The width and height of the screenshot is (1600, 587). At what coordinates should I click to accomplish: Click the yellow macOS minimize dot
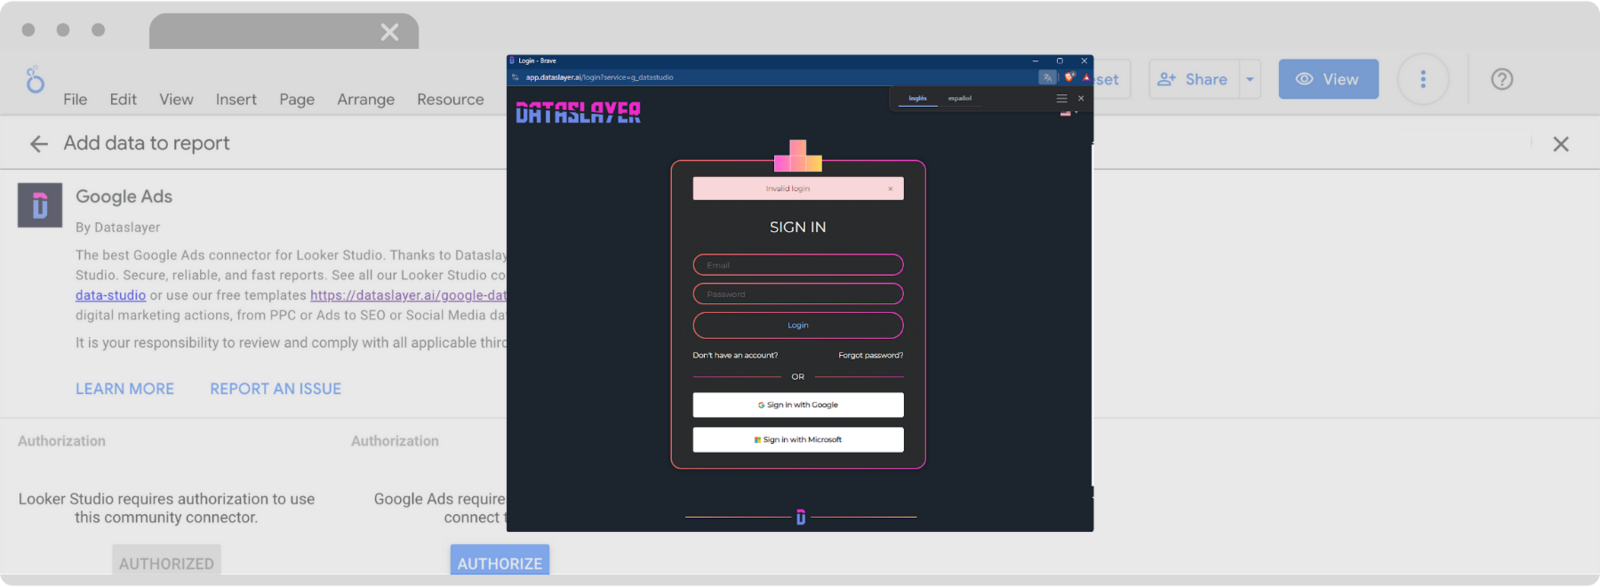pos(63,30)
